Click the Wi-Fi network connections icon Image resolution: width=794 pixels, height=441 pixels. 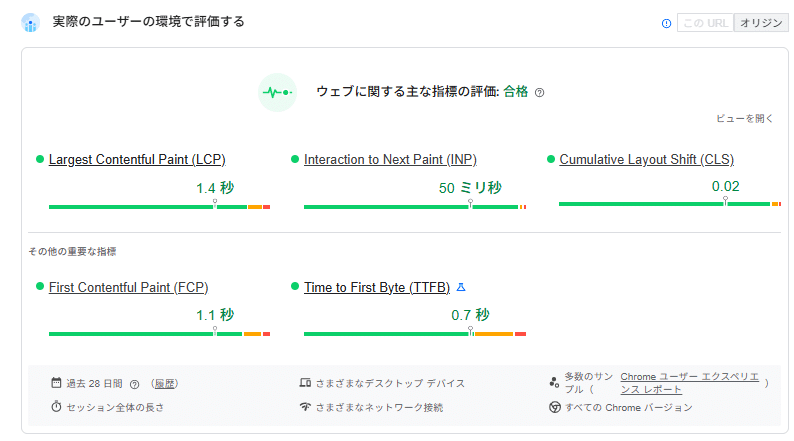(x=305, y=407)
